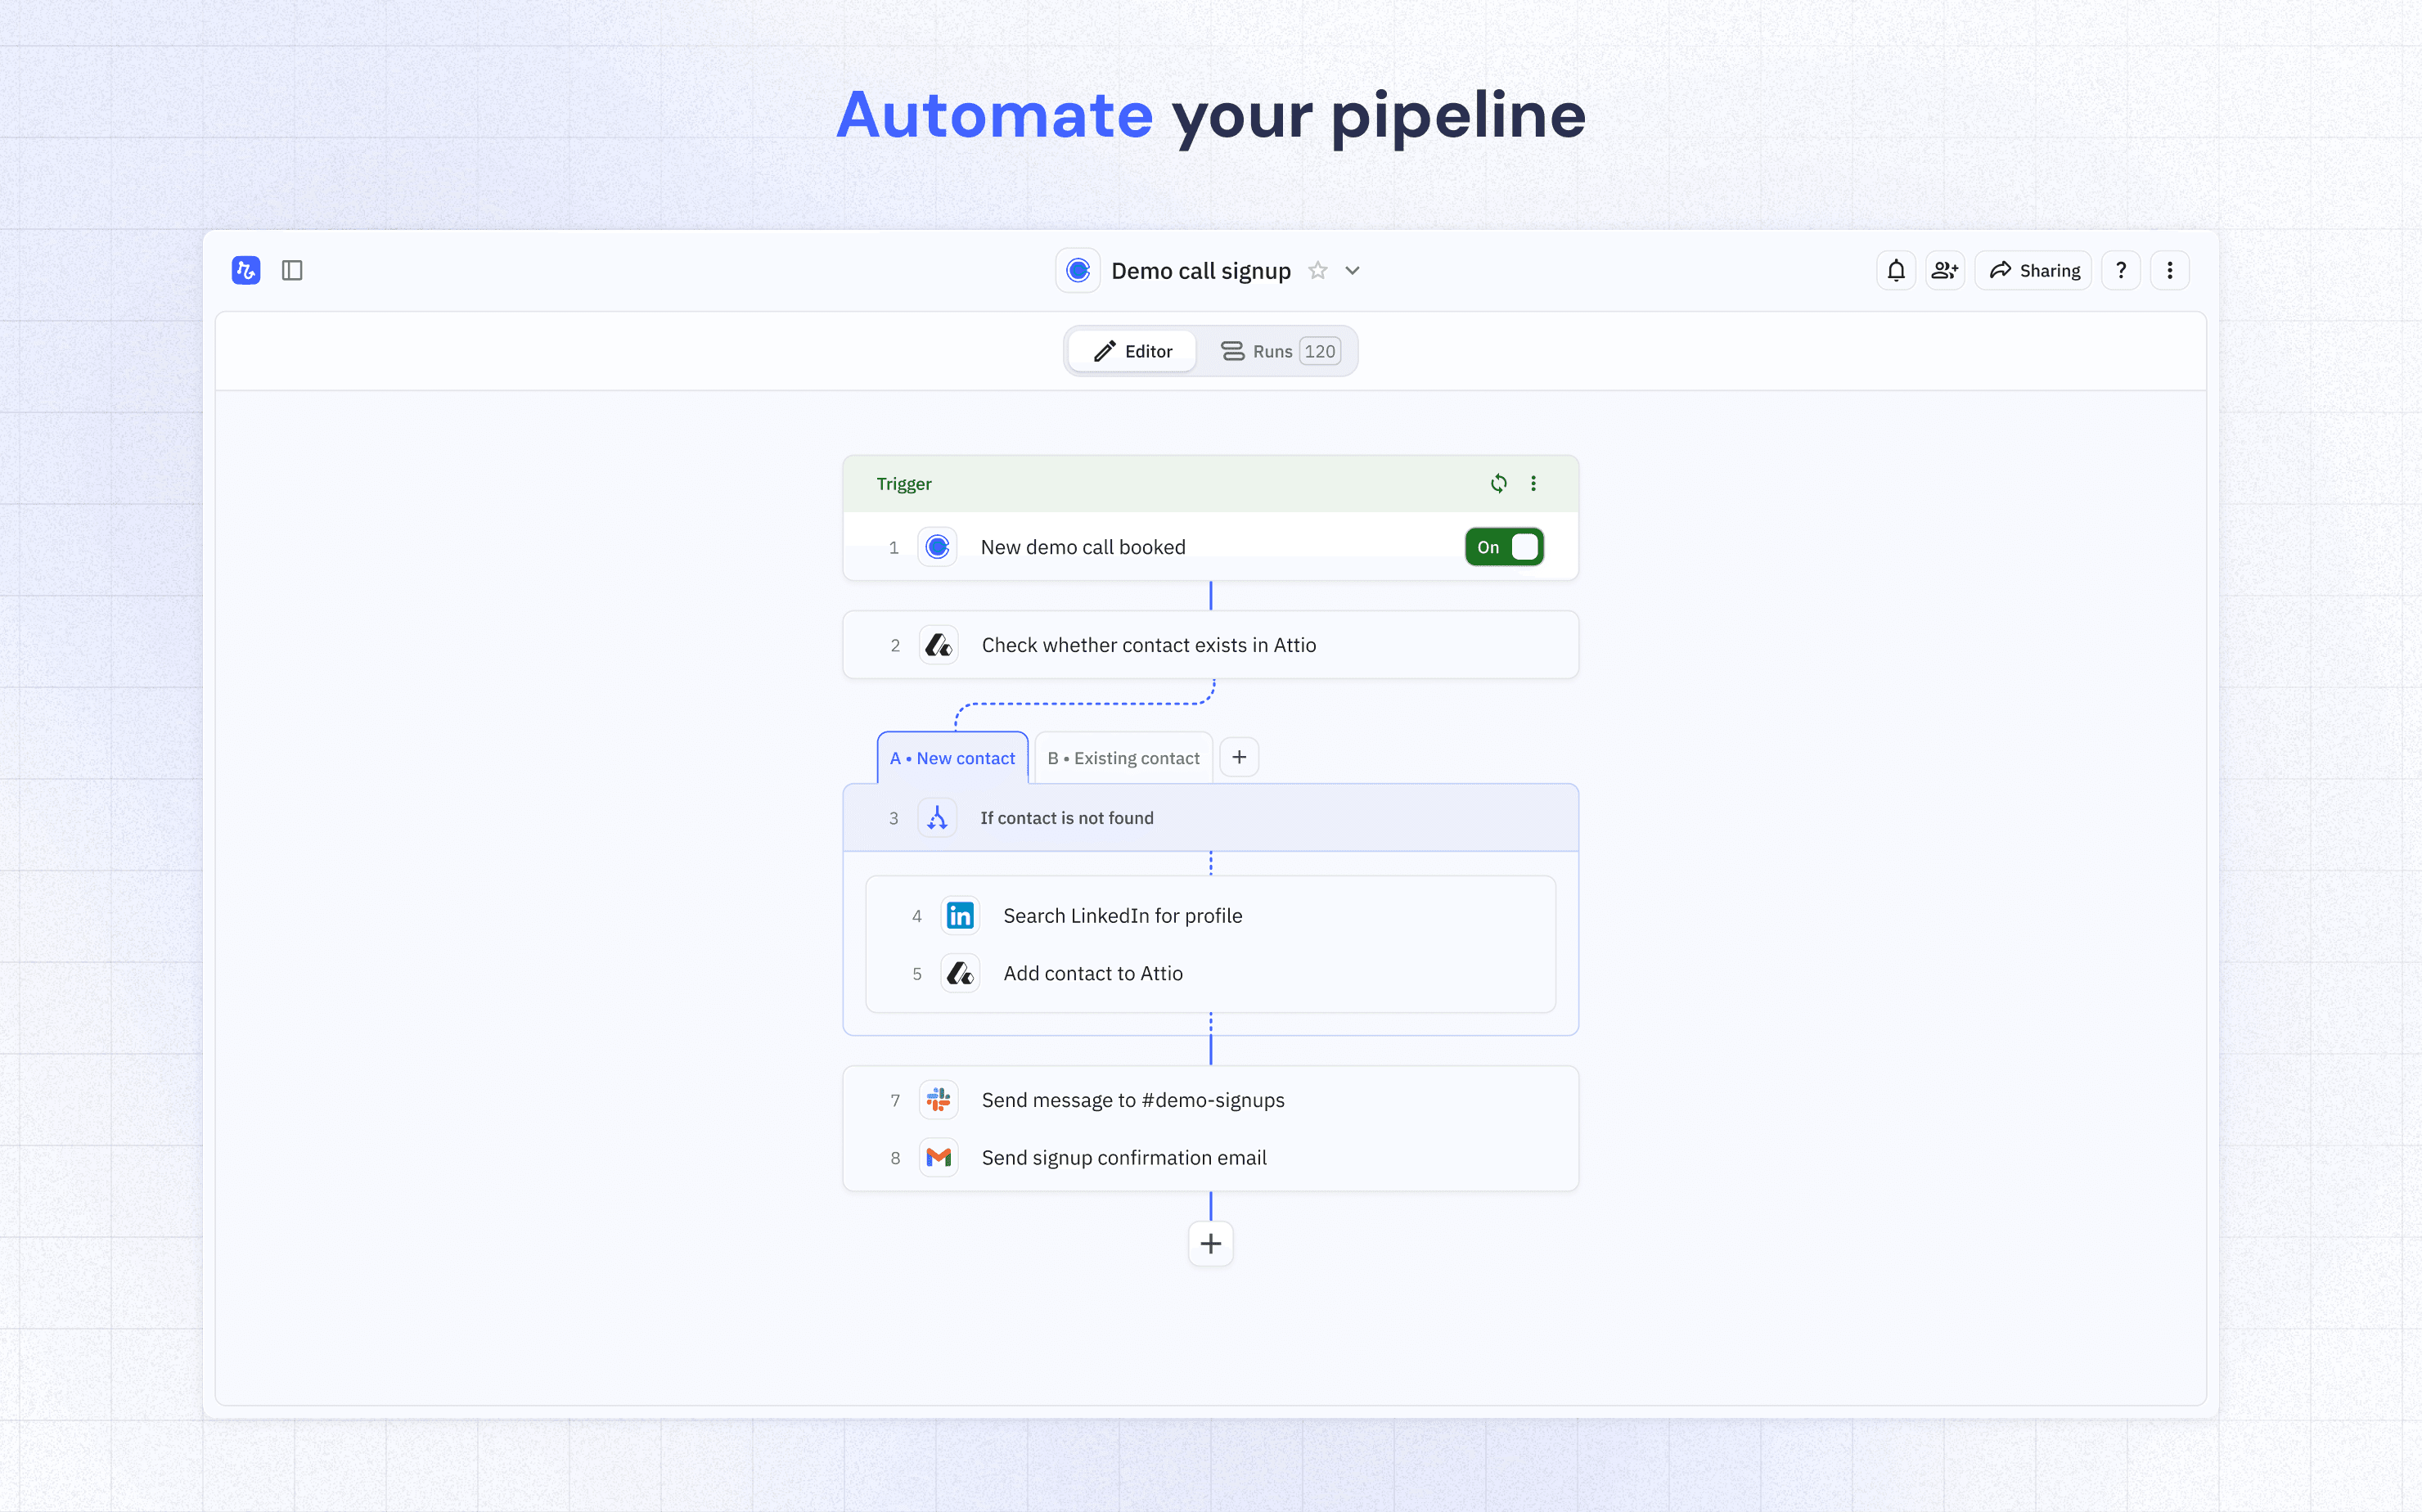Click the Sharing button
Screen dimensions: 2422x1512
coord(2034,270)
